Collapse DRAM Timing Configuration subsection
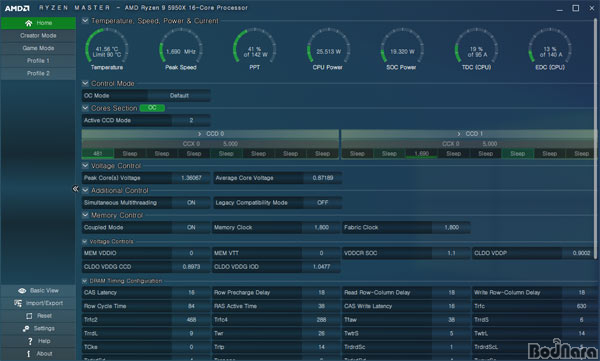Screen dimensions: 600x361 click(85, 281)
